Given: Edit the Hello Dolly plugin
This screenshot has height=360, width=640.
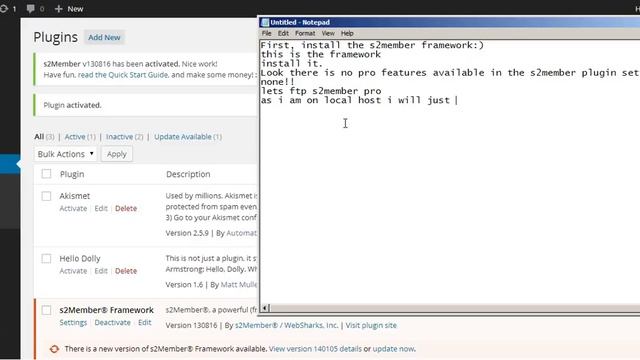Looking at the screenshot, I should [x=101, y=271].
